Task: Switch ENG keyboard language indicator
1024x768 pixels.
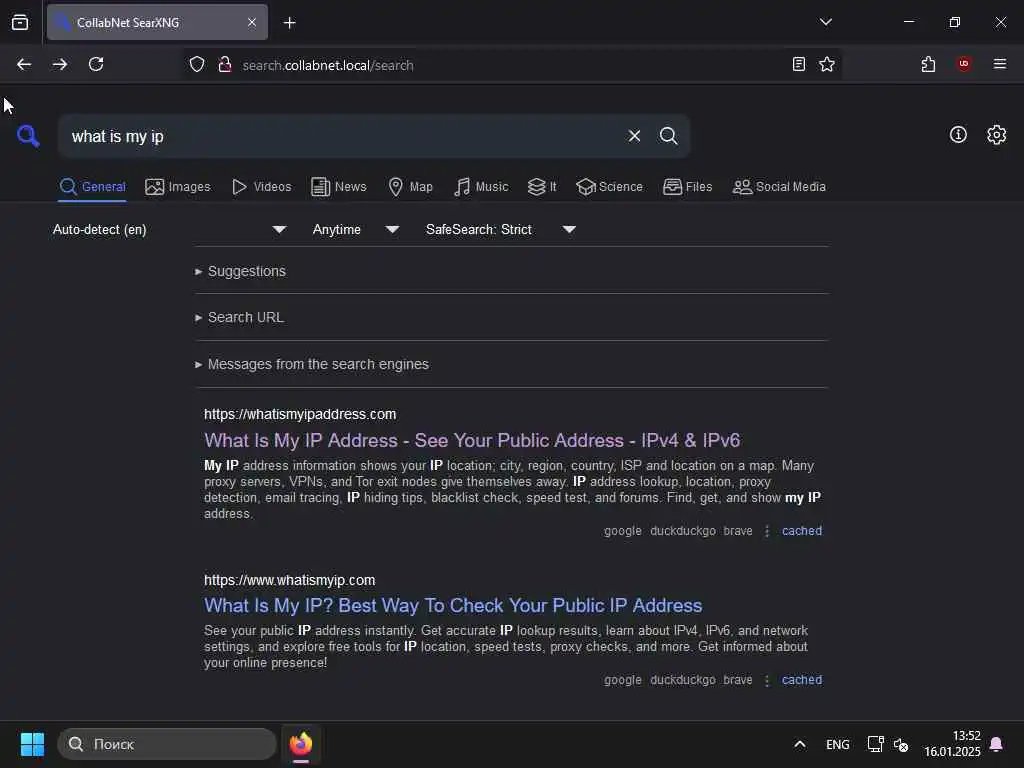Action: click(837, 744)
